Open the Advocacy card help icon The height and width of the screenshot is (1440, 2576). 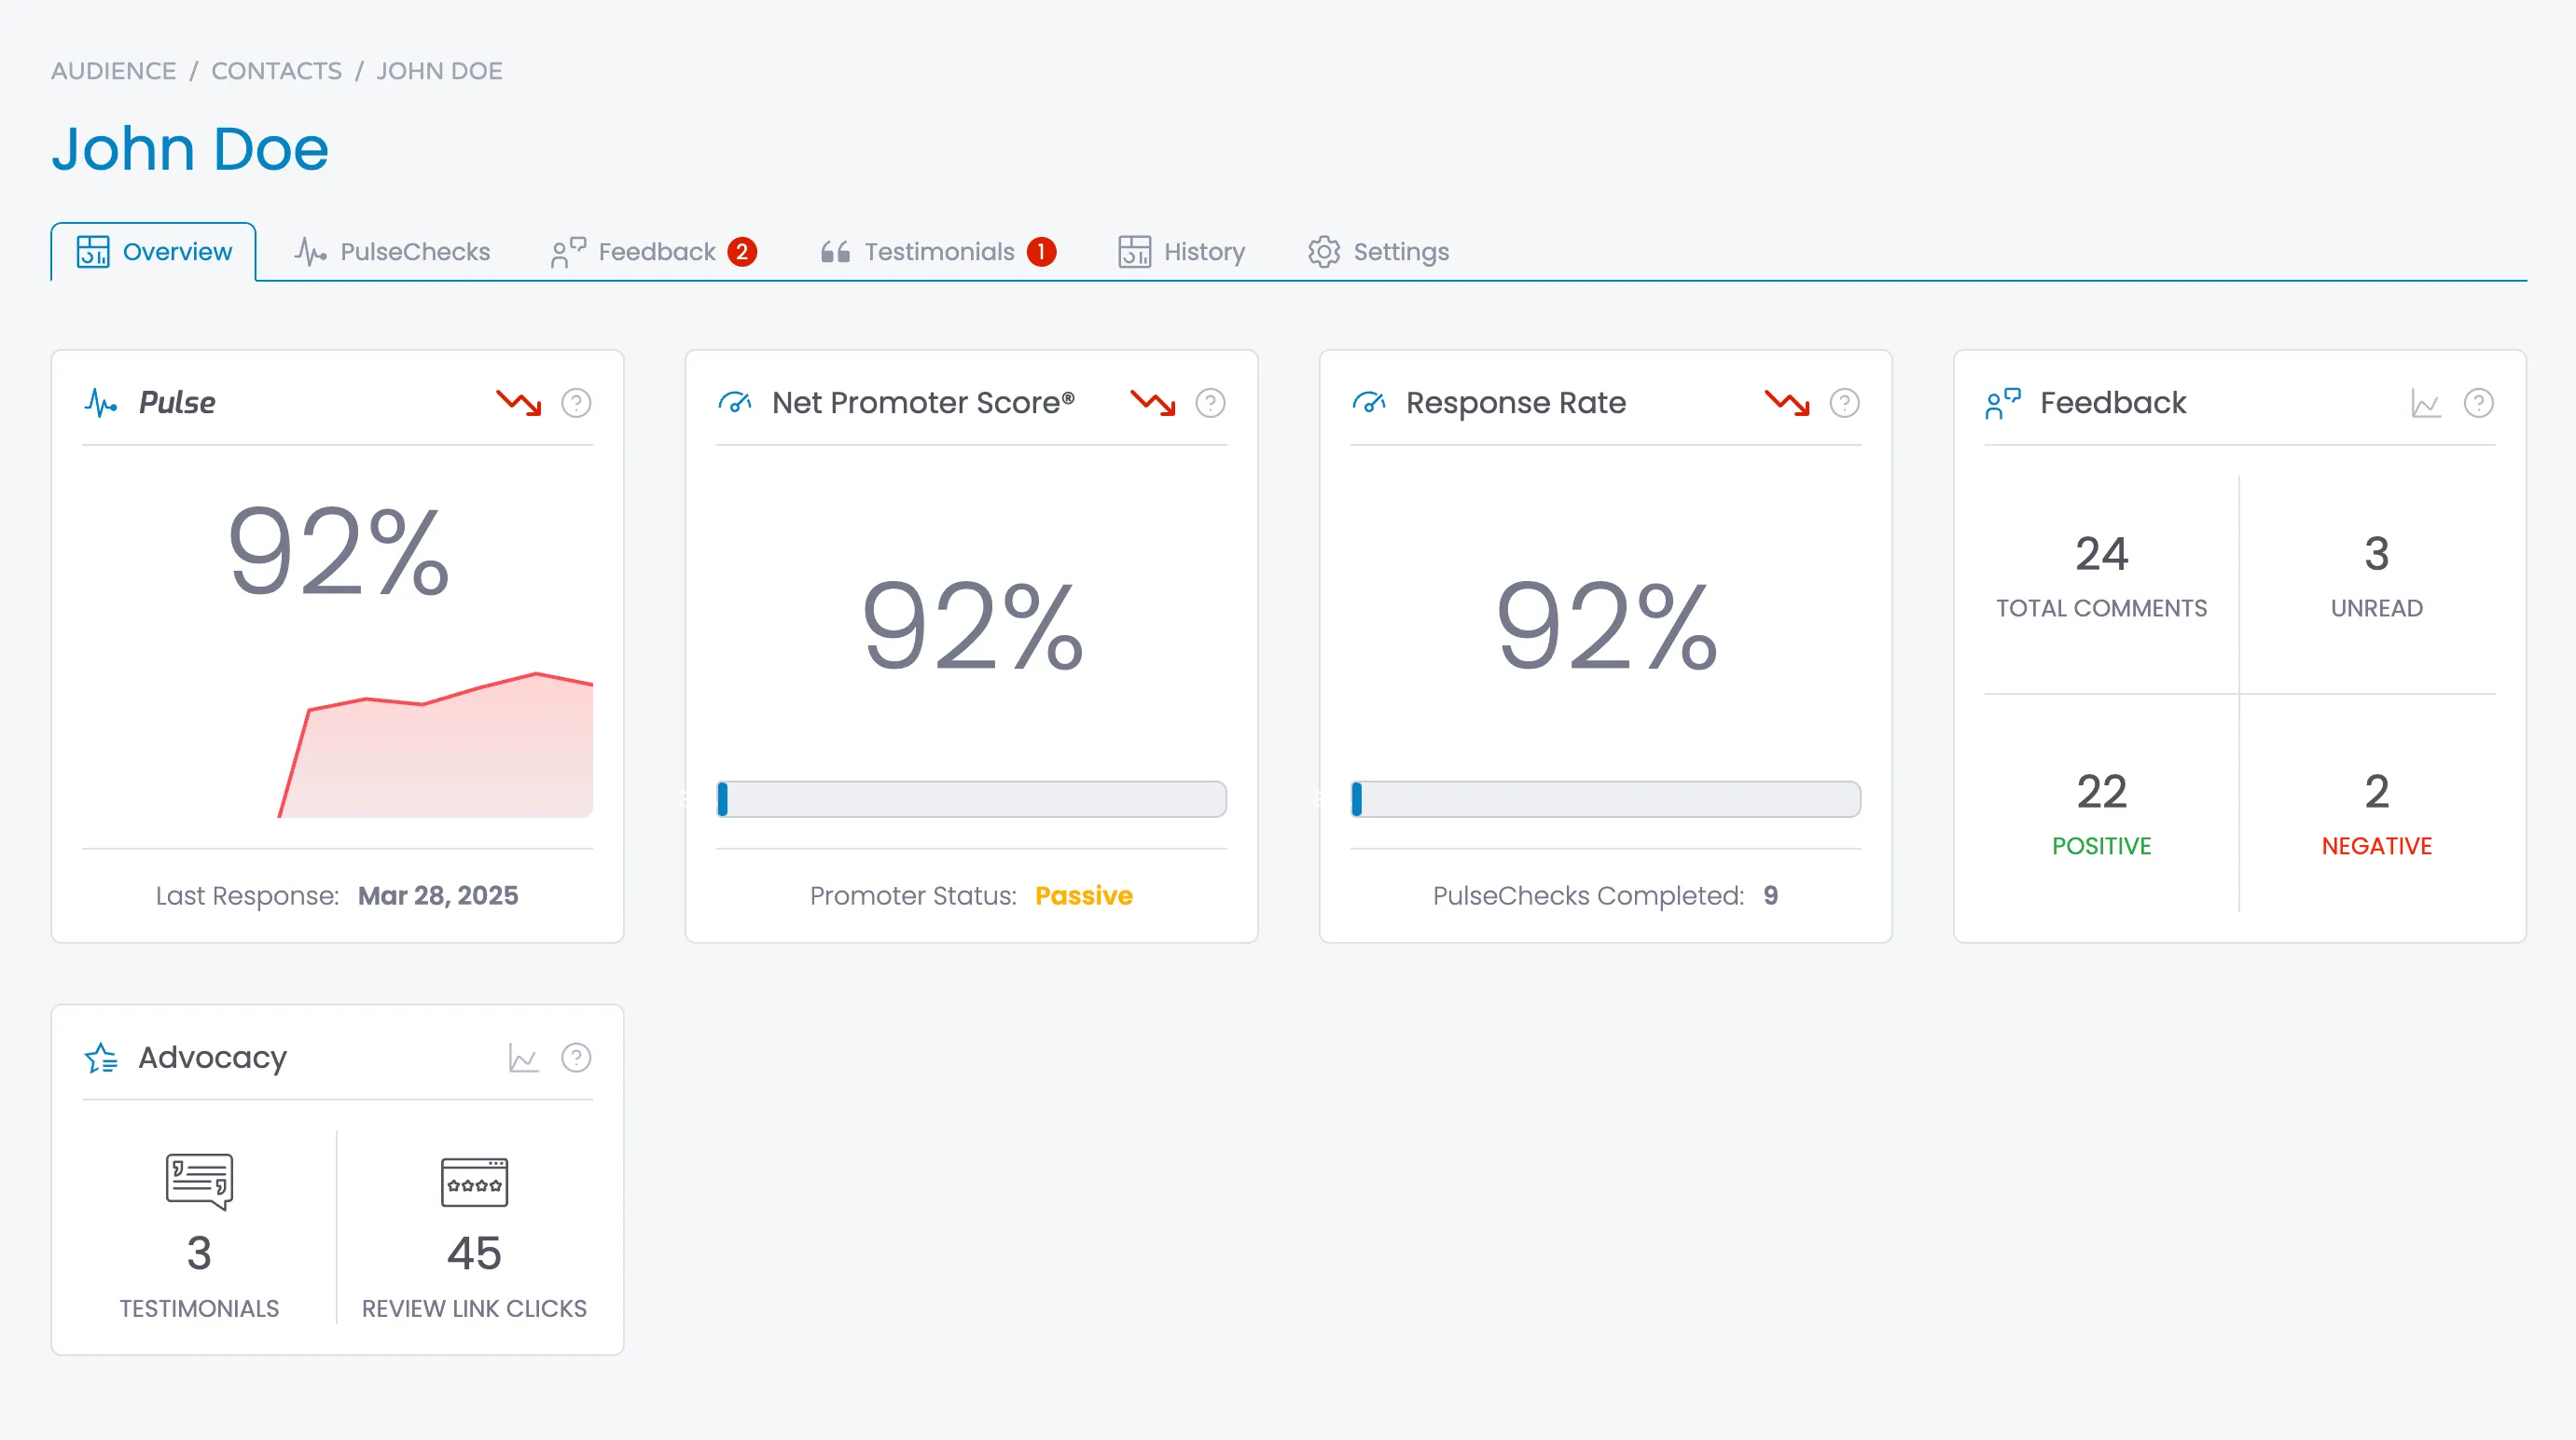click(576, 1058)
